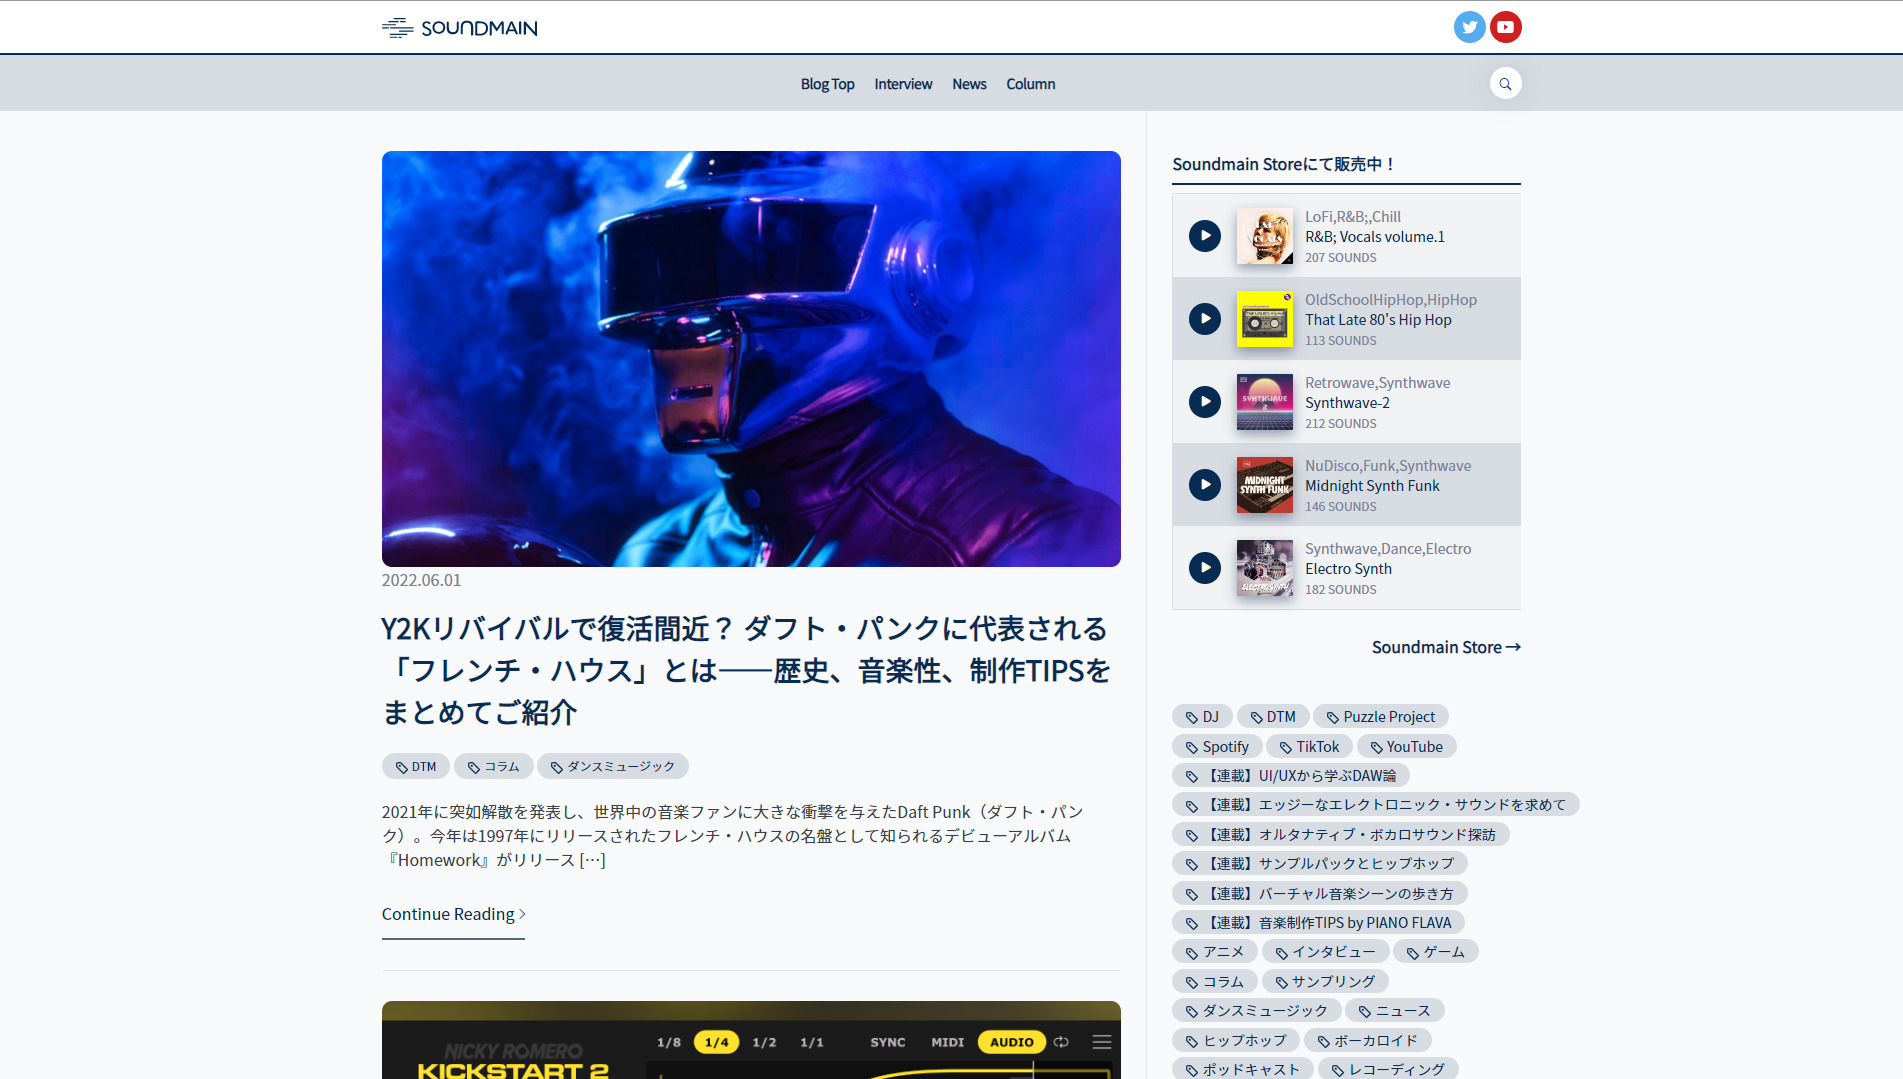This screenshot has width=1903, height=1079.
Task: Filter by the sidebar コラム tag
Action: point(1215,981)
